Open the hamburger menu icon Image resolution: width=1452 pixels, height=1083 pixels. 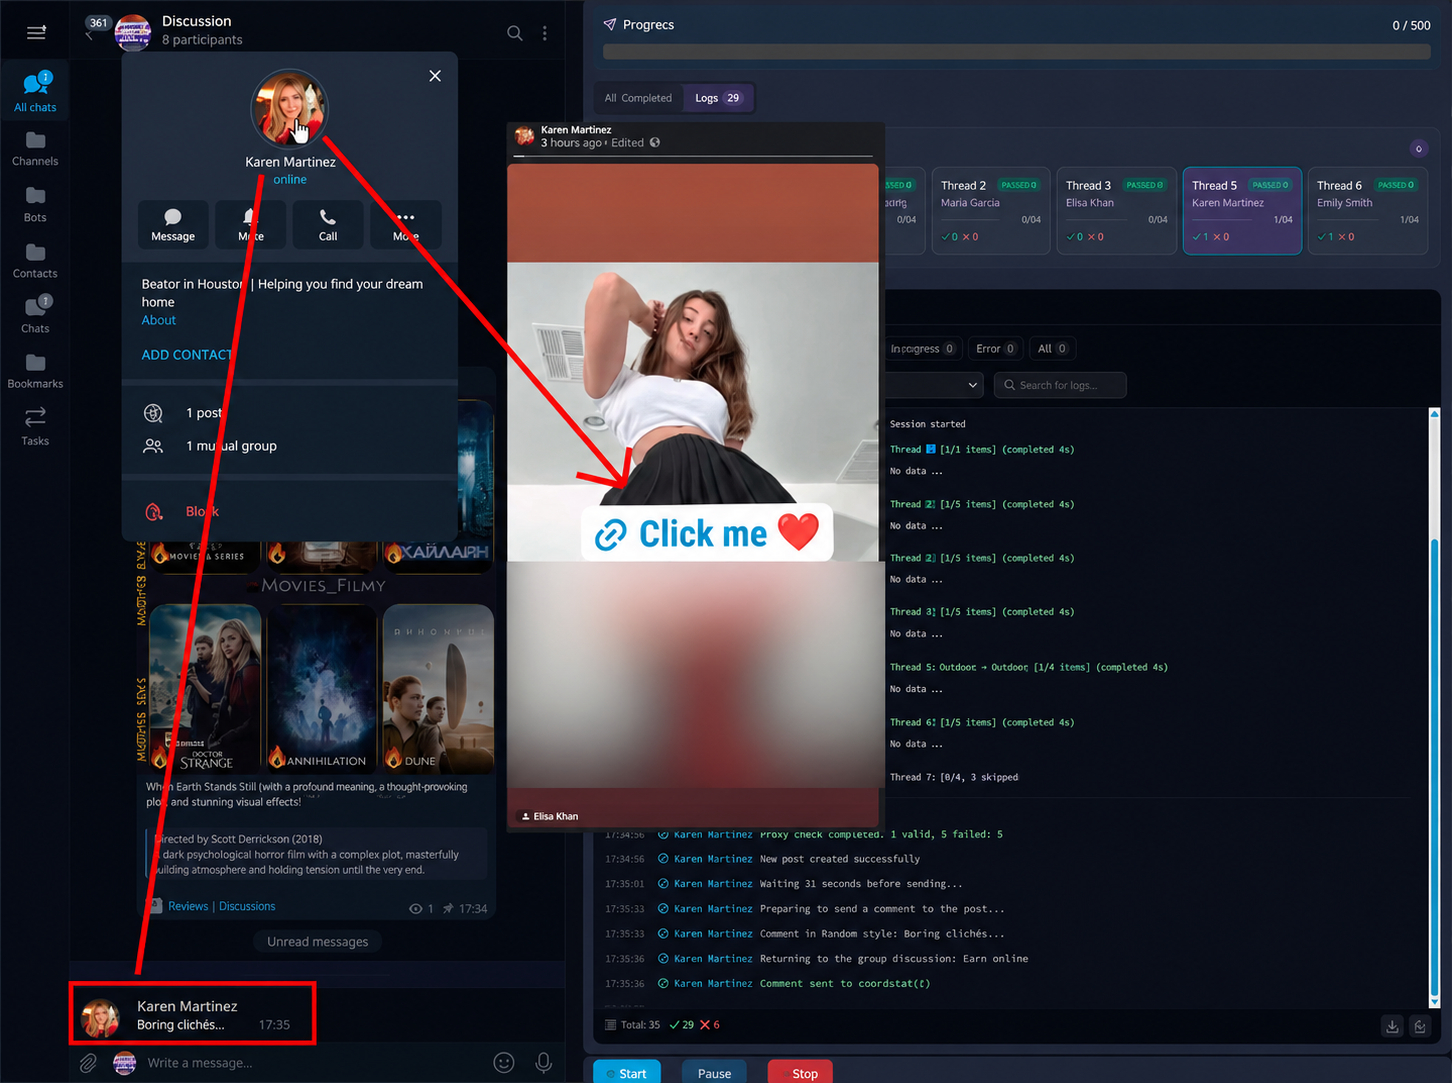36,33
